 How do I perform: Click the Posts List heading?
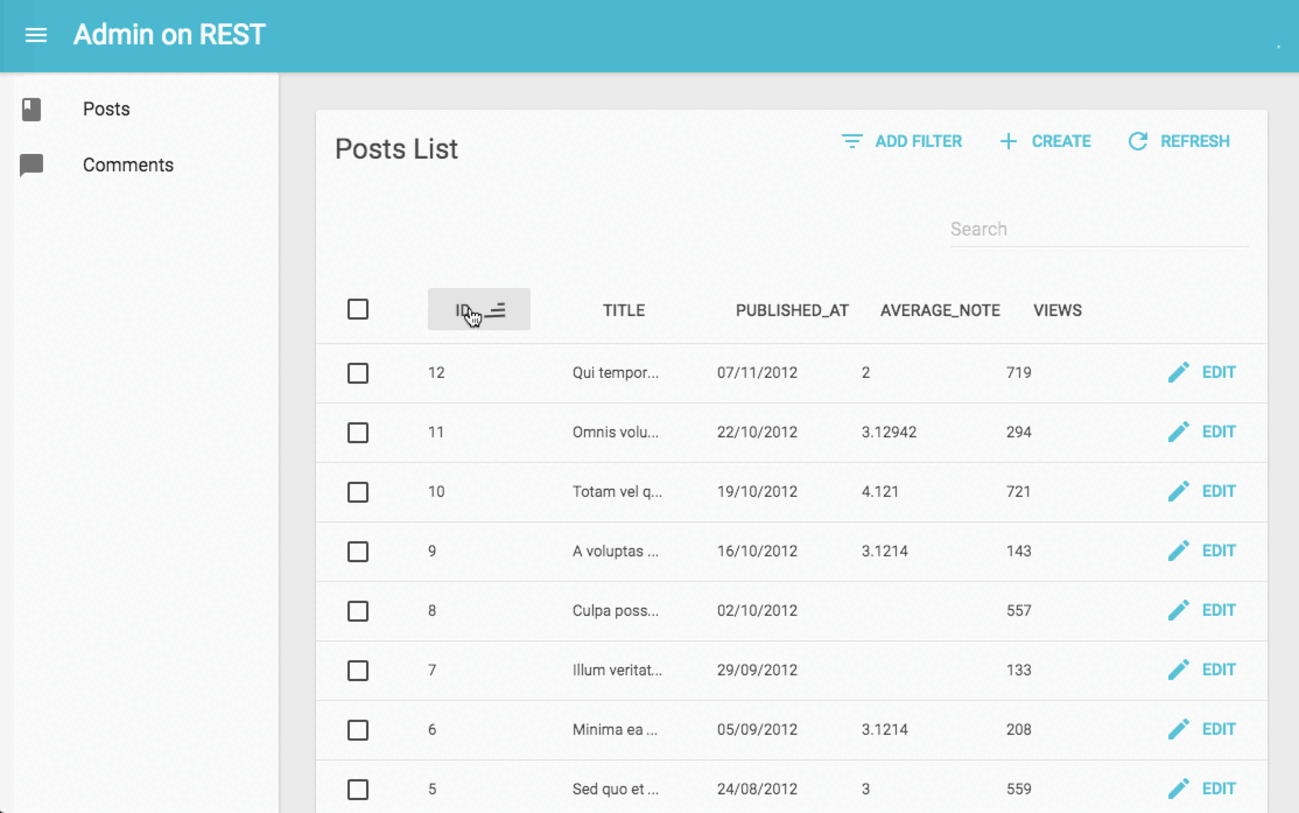396,149
